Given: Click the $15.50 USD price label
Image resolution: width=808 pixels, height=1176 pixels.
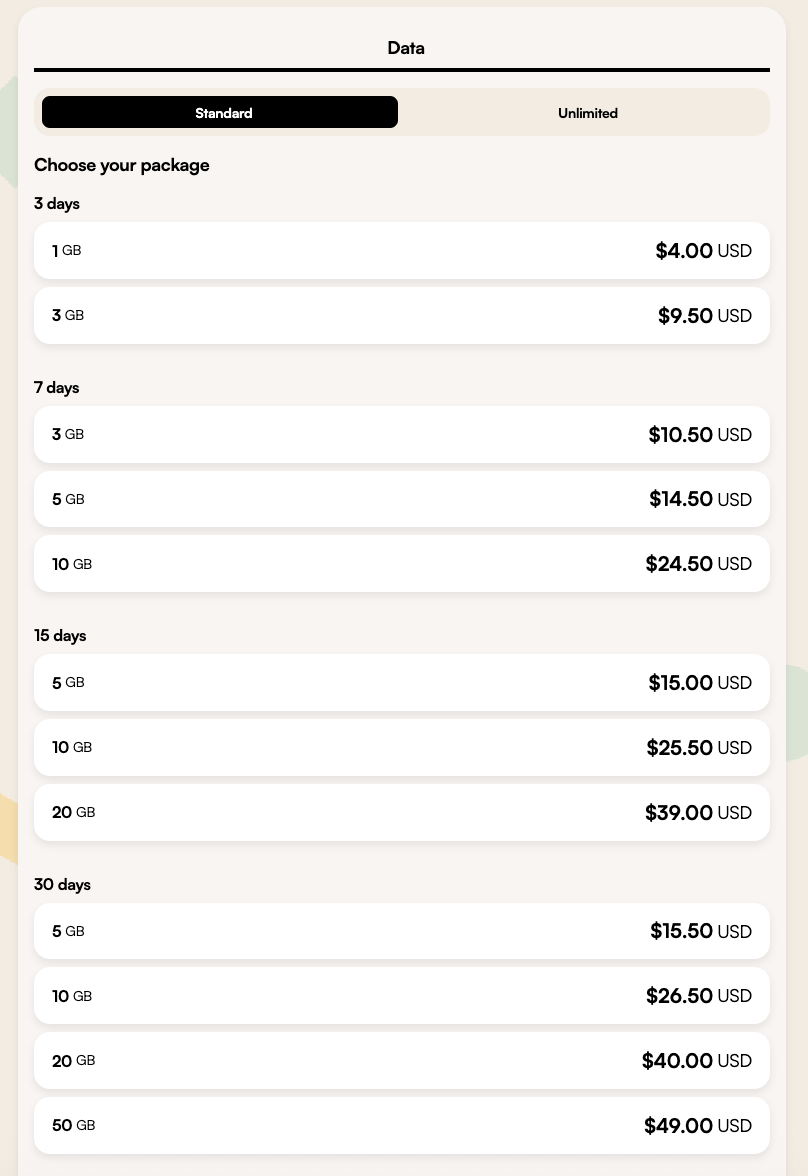Looking at the screenshot, I should point(701,931).
